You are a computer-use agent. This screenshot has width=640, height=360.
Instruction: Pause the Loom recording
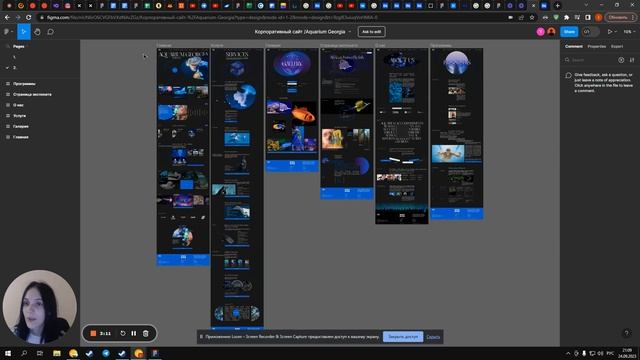134,333
